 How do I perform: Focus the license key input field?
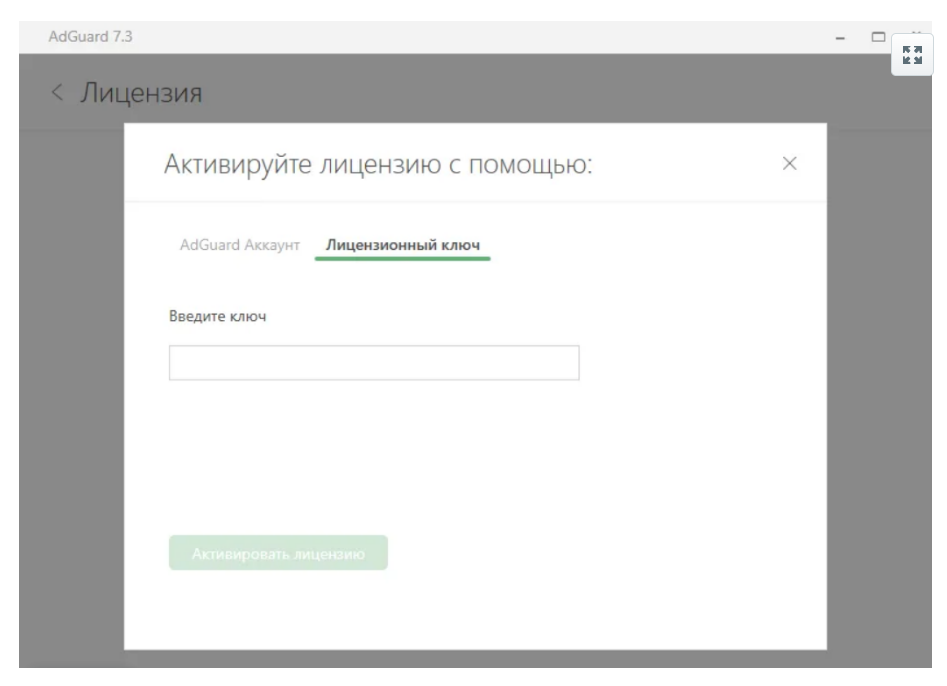click(x=374, y=363)
